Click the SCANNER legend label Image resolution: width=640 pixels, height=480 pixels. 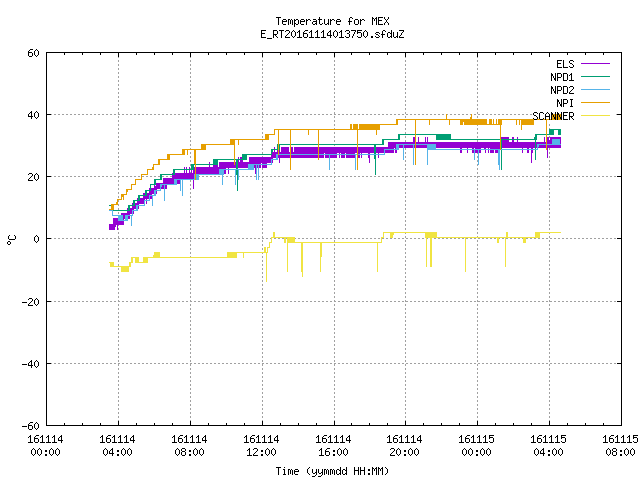(x=553, y=116)
